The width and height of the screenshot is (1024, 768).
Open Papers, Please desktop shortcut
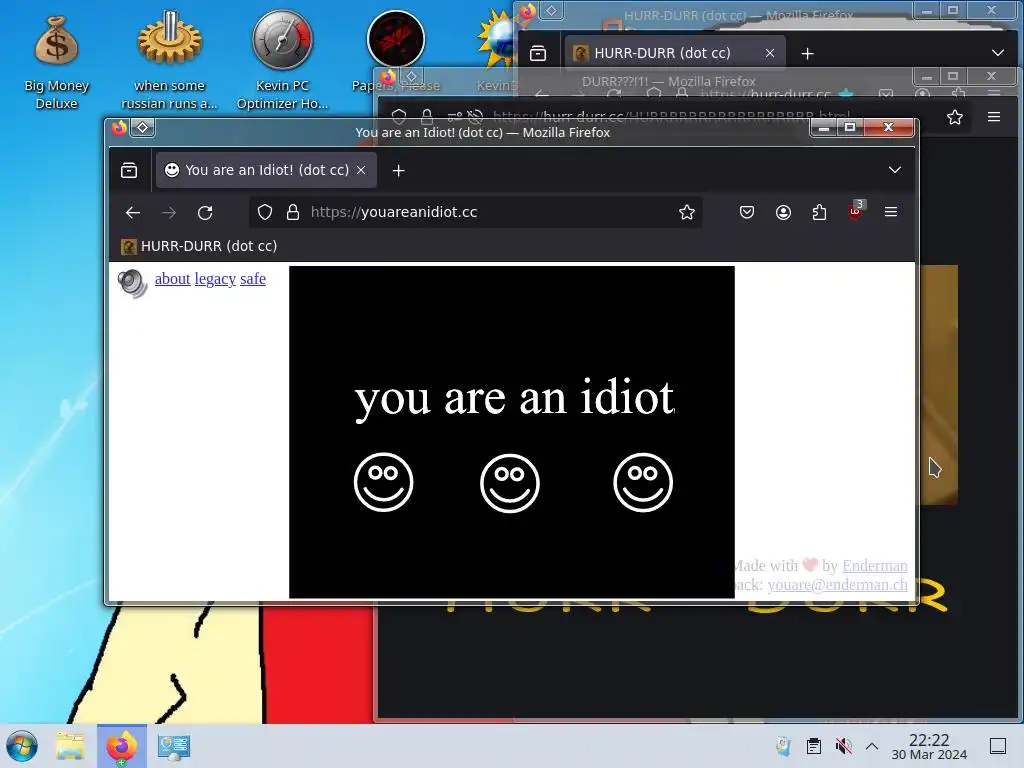pyautogui.click(x=394, y=52)
